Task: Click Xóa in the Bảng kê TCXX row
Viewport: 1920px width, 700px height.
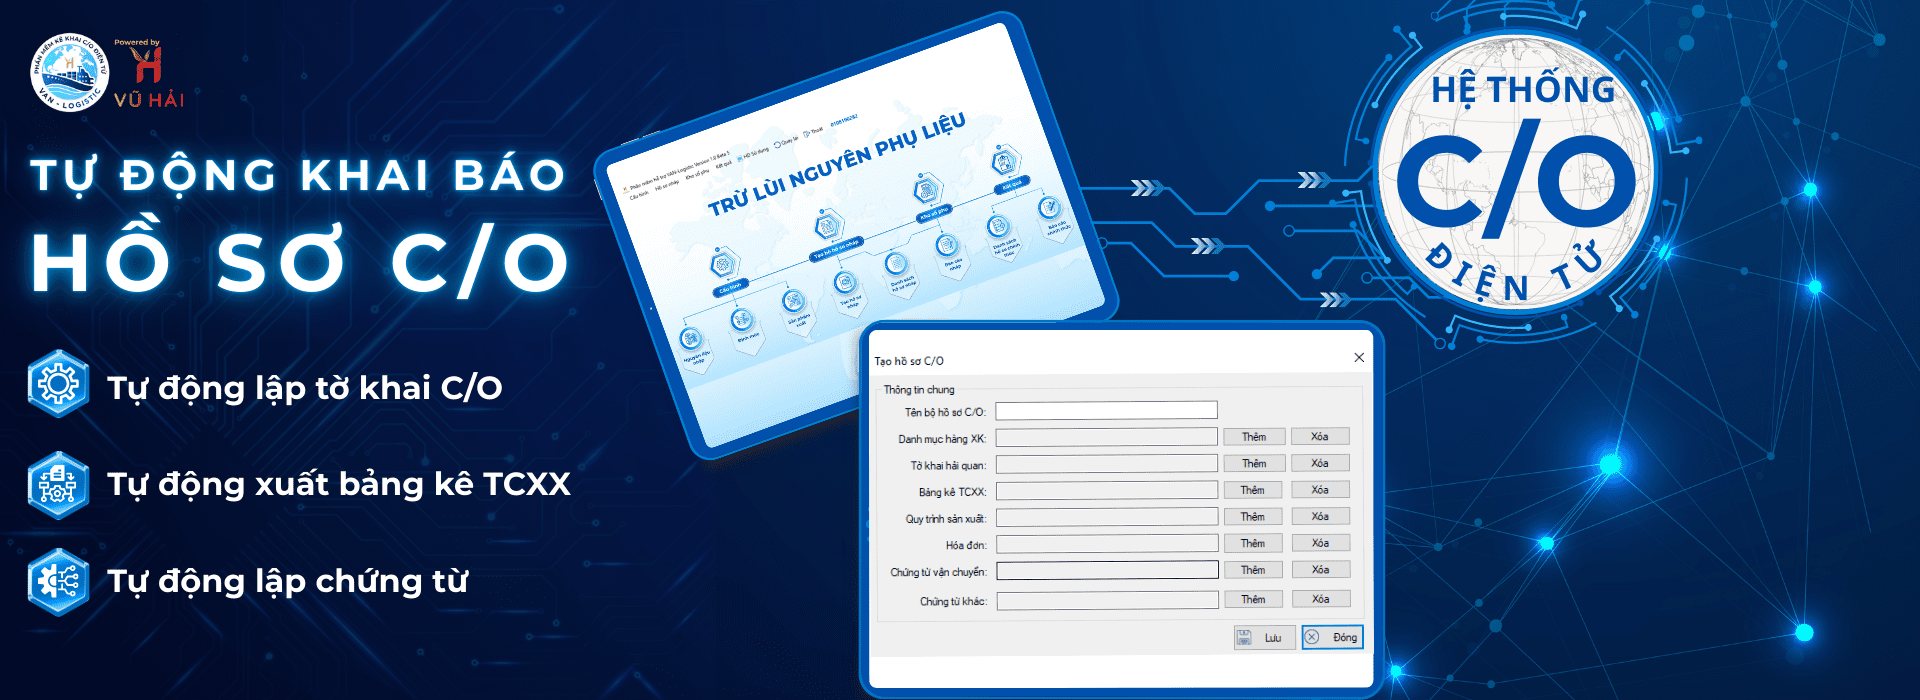Action: point(1320,489)
